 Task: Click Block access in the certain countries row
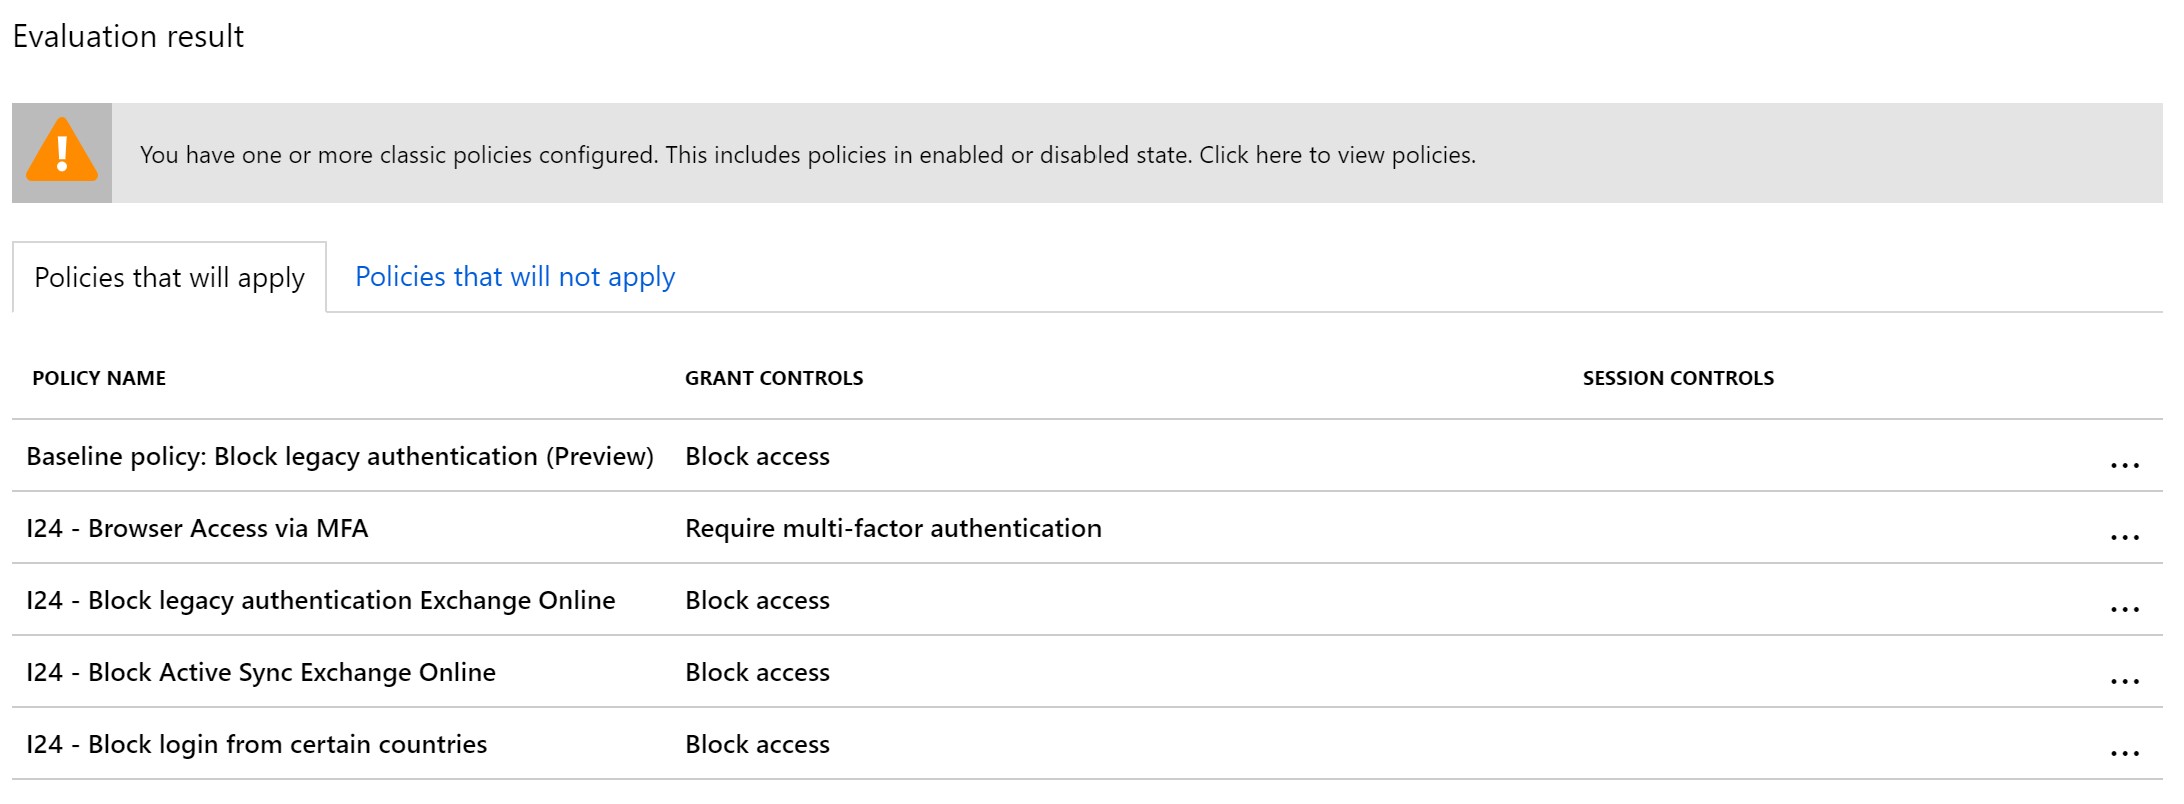757,744
